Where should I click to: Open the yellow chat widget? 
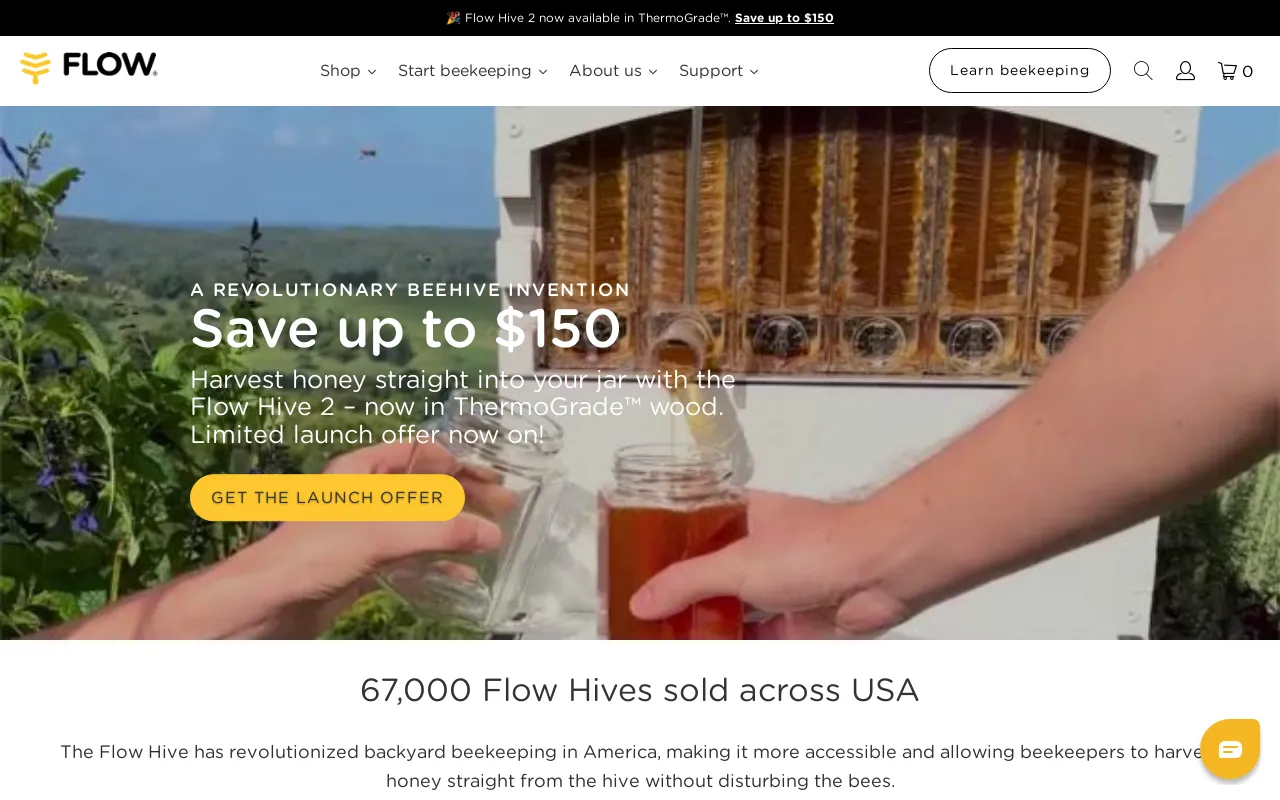point(1230,749)
